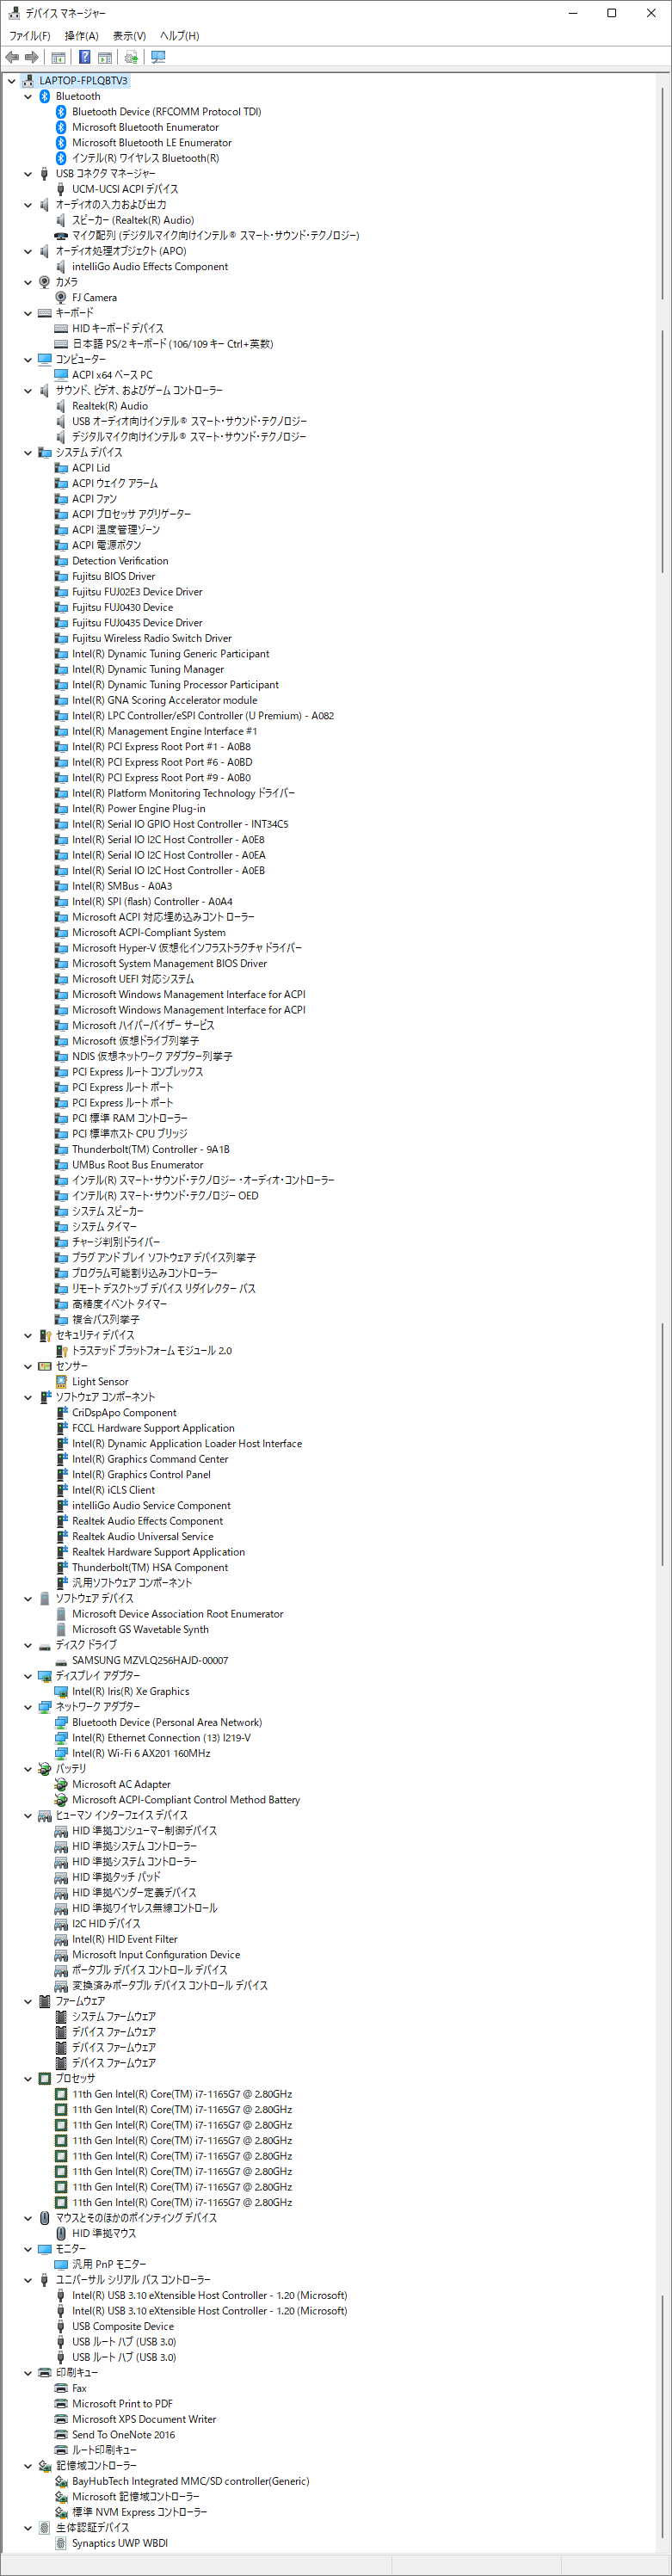Viewport: 672px width, 2576px height.
Task: Collapse the ソフトウェア コンポーネント category
Action: point(28,1397)
